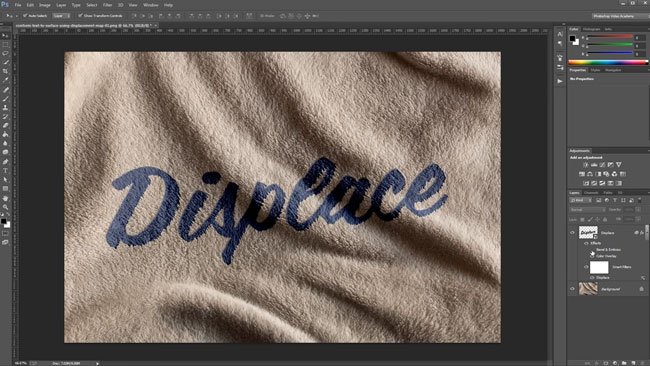The width and height of the screenshot is (650, 366).
Task: Open the File menu
Action: [x=18, y=5]
